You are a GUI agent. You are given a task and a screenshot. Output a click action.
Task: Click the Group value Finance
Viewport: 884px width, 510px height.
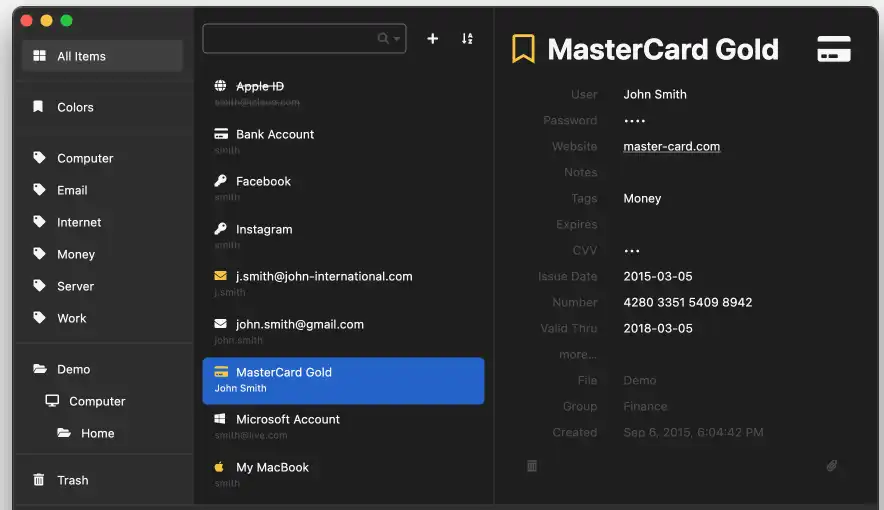click(x=645, y=406)
